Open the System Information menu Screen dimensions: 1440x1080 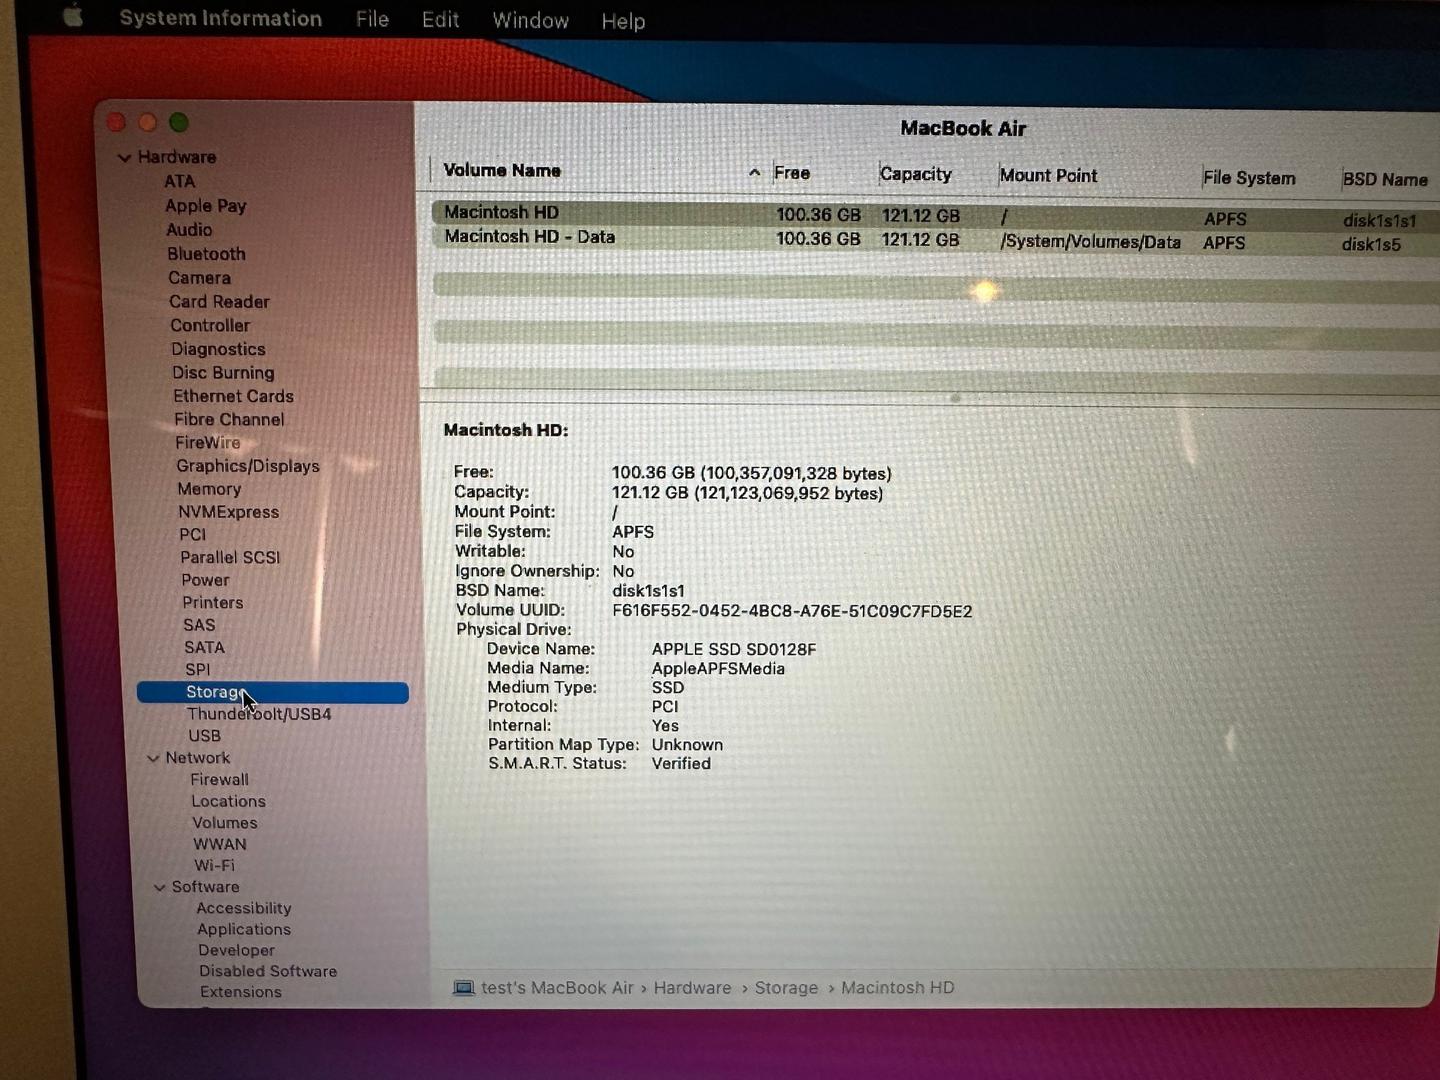220,18
